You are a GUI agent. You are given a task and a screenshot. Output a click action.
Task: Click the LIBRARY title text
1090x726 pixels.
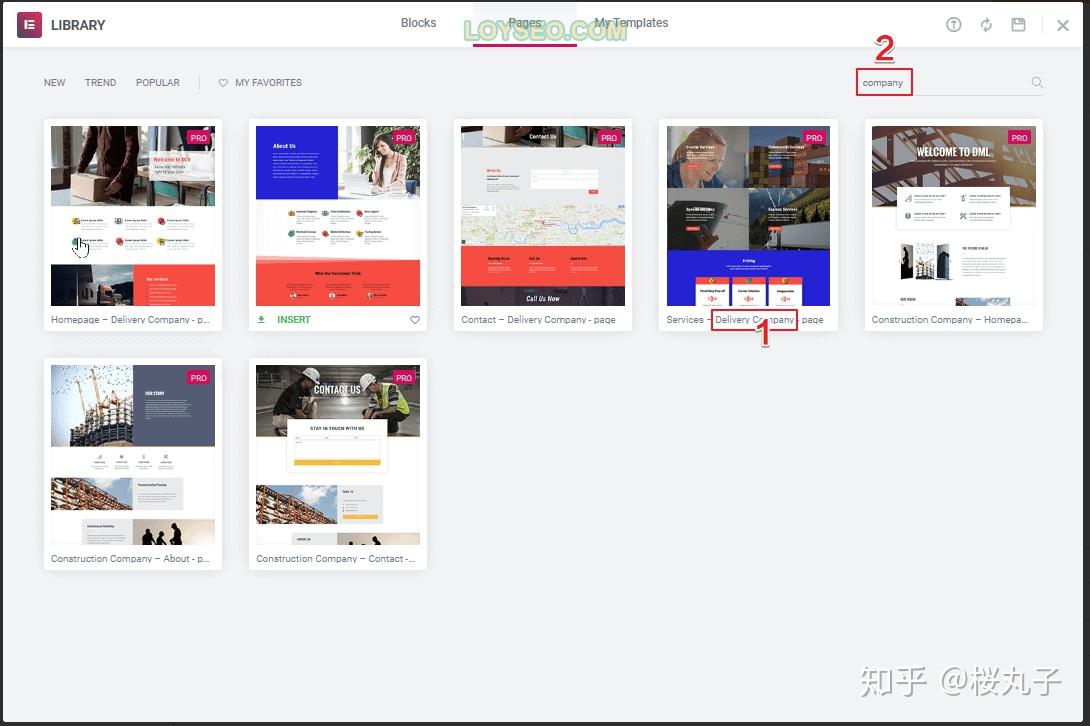[x=78, y=25]
